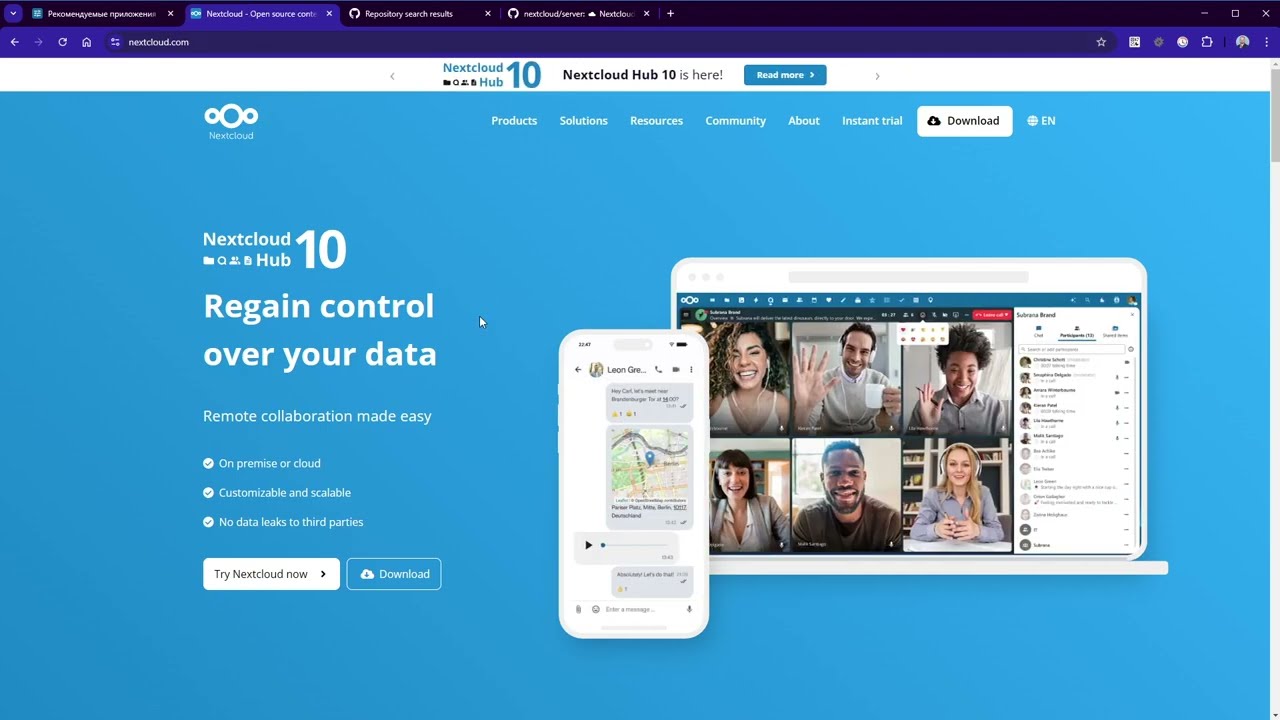This screenshot has height=720, width=1280.
Task: Close the Repository search results tab
Action: pyautogui.click(x=488, y=14)
